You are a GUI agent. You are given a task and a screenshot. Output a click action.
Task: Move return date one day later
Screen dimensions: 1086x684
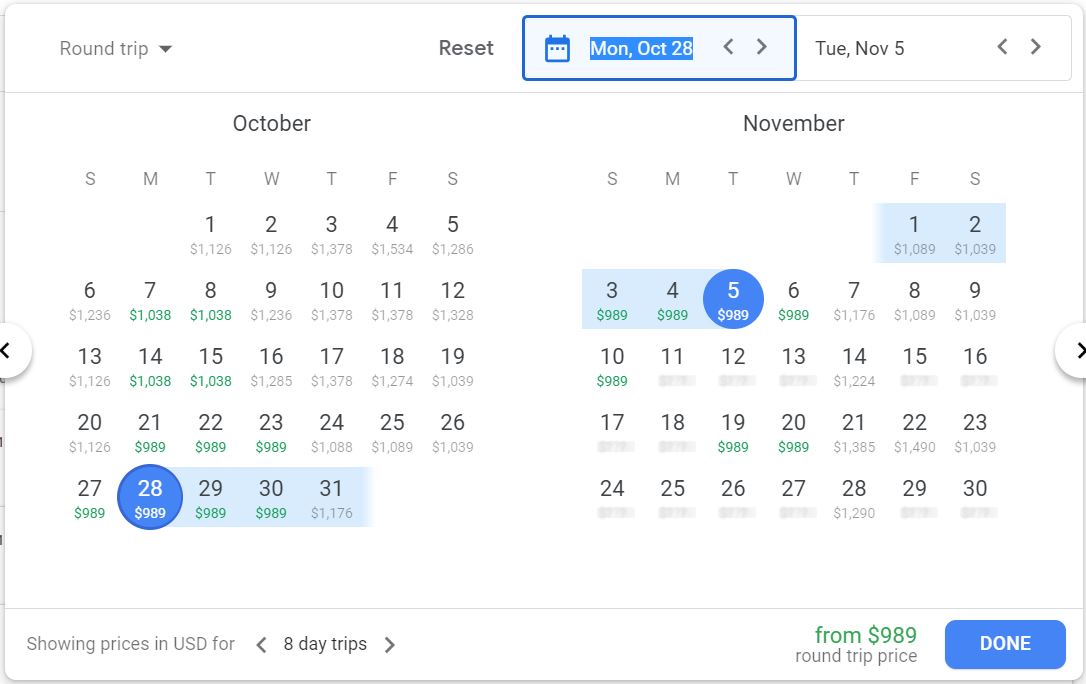1036,47
